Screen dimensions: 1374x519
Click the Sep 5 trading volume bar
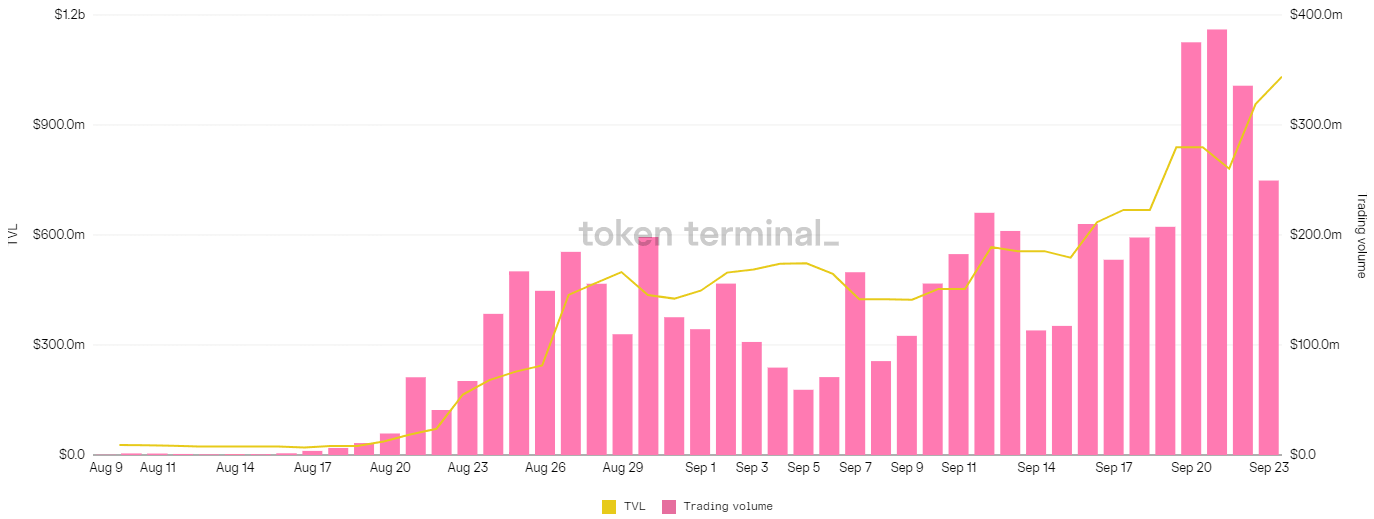tap(803, 422)
